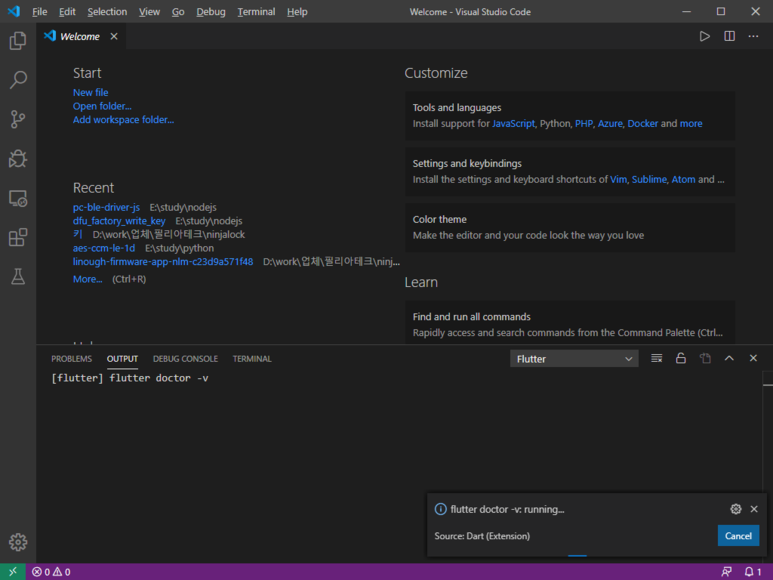Open the Terminal menu
This screenshot has height=580, width=773.
click(x=256, y=12)
